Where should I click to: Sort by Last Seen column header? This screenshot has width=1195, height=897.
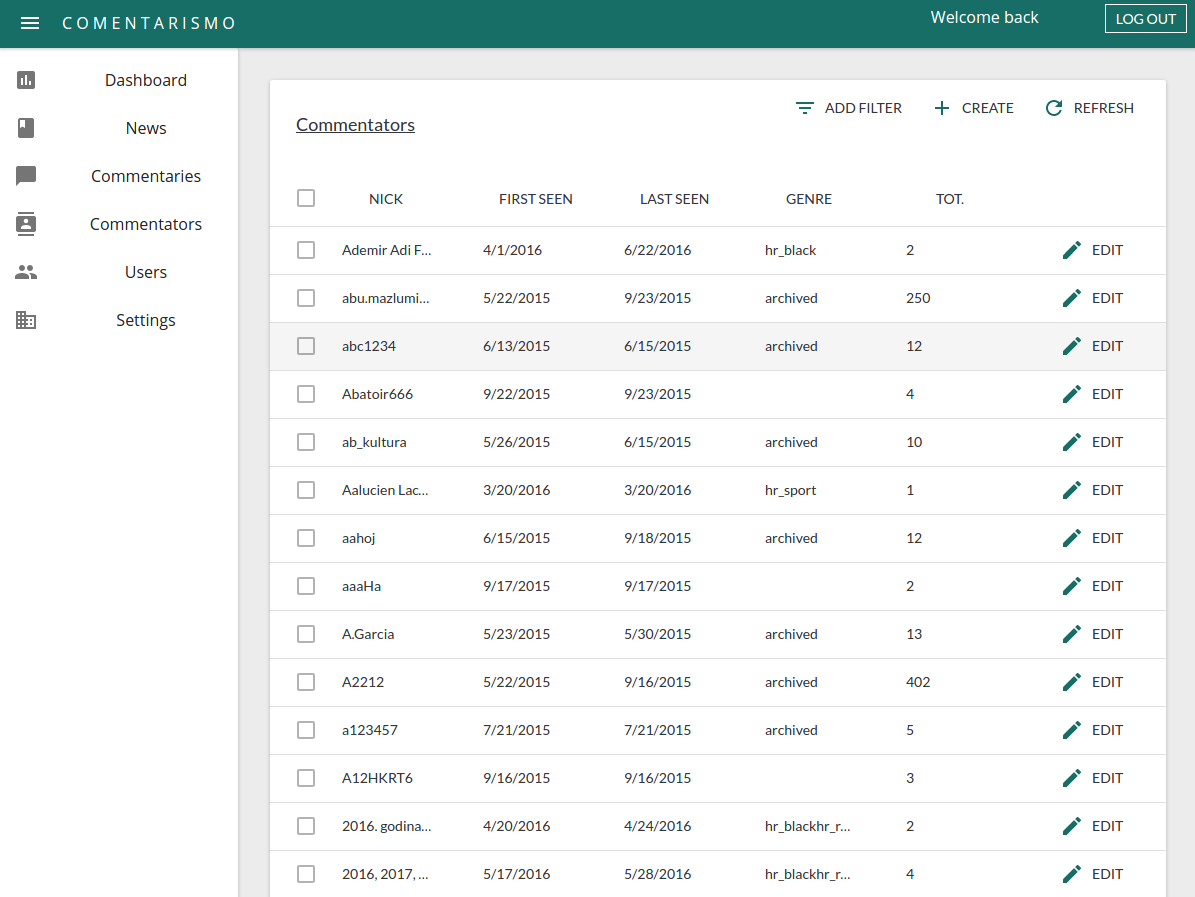coord(674,199)
